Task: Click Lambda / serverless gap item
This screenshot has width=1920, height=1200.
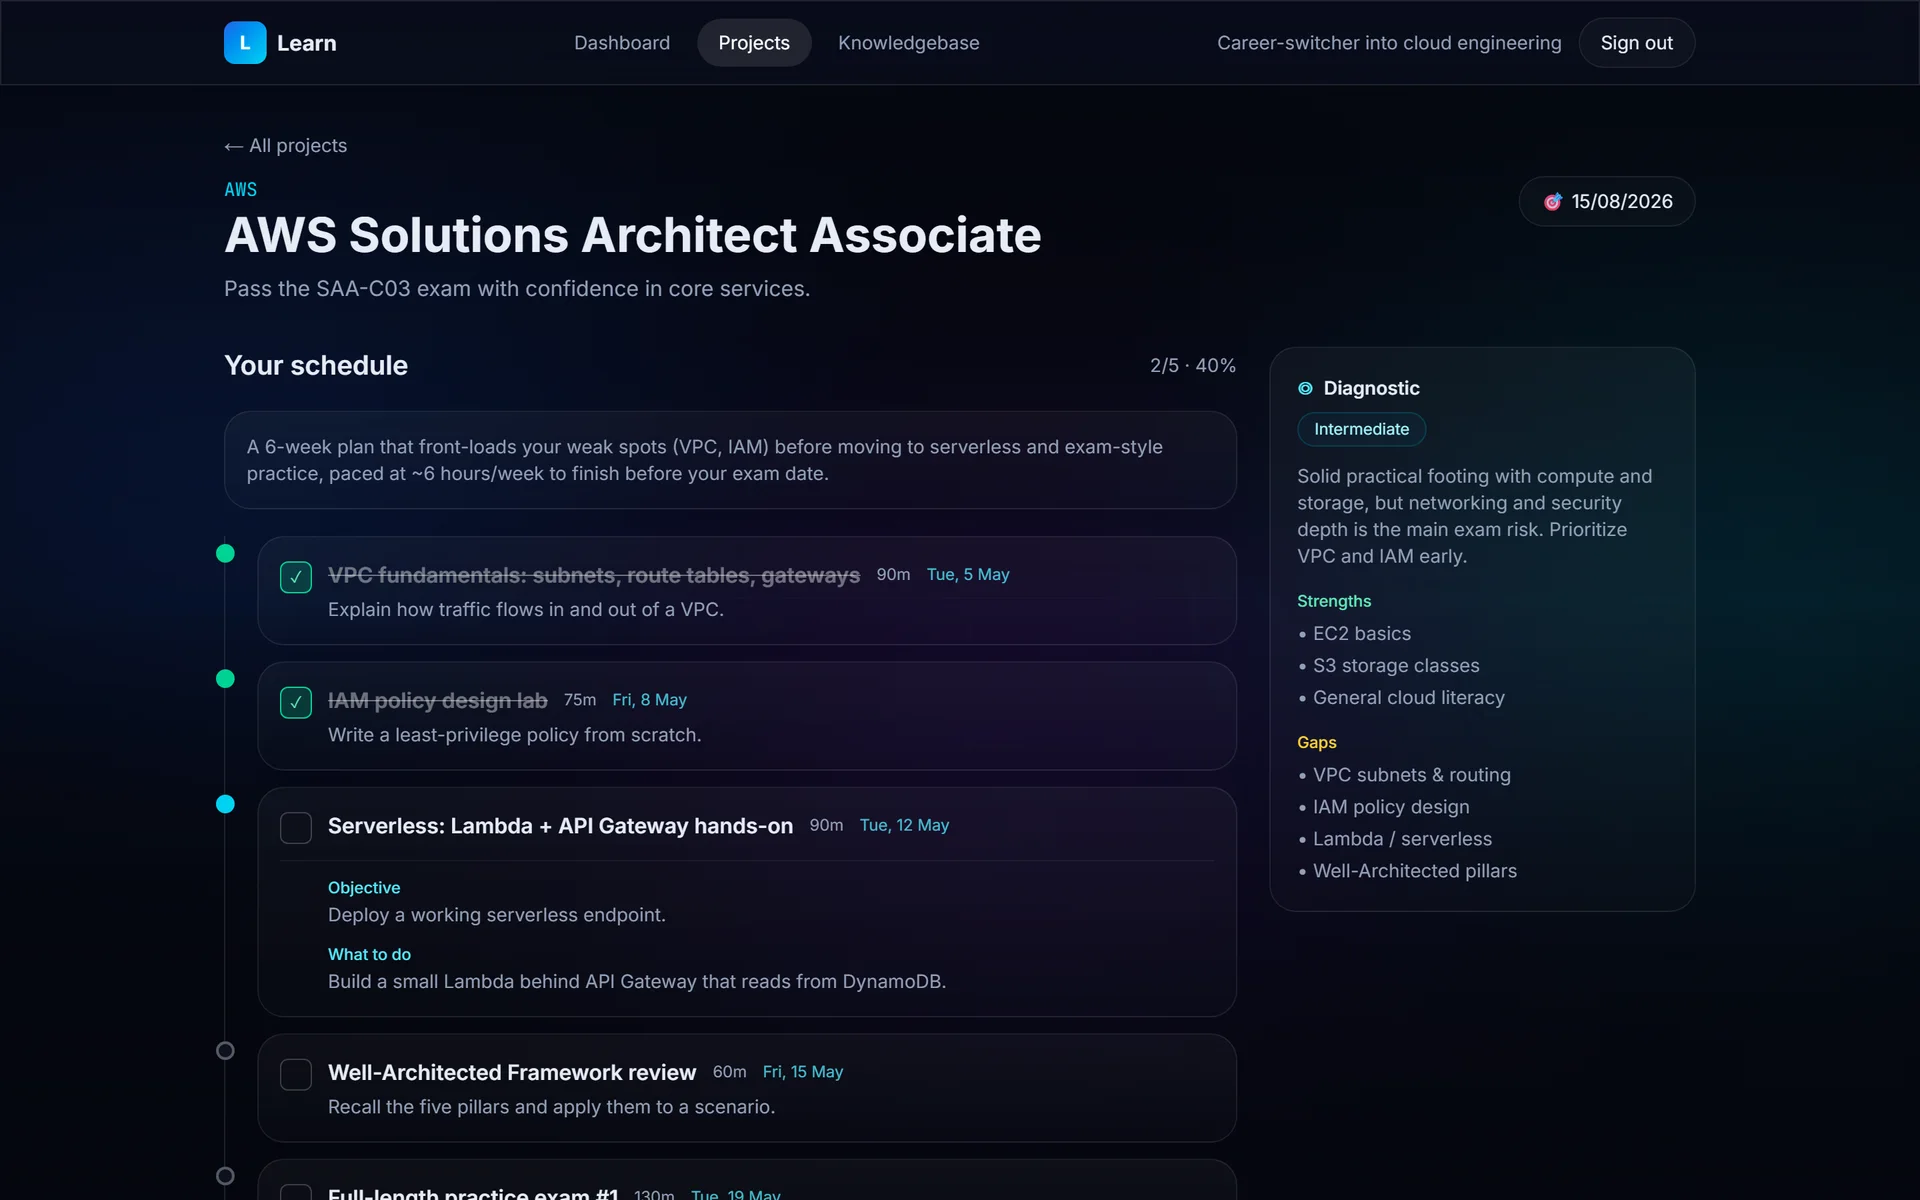Action: (x=1402, y=839)
